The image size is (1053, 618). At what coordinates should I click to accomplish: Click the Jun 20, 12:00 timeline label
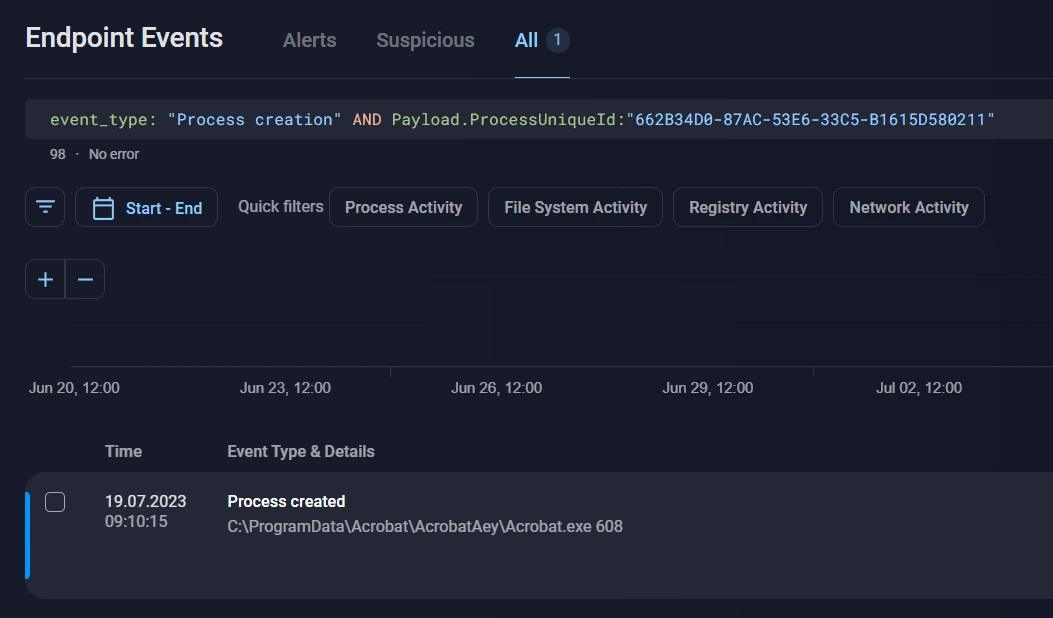coord(74,388)
